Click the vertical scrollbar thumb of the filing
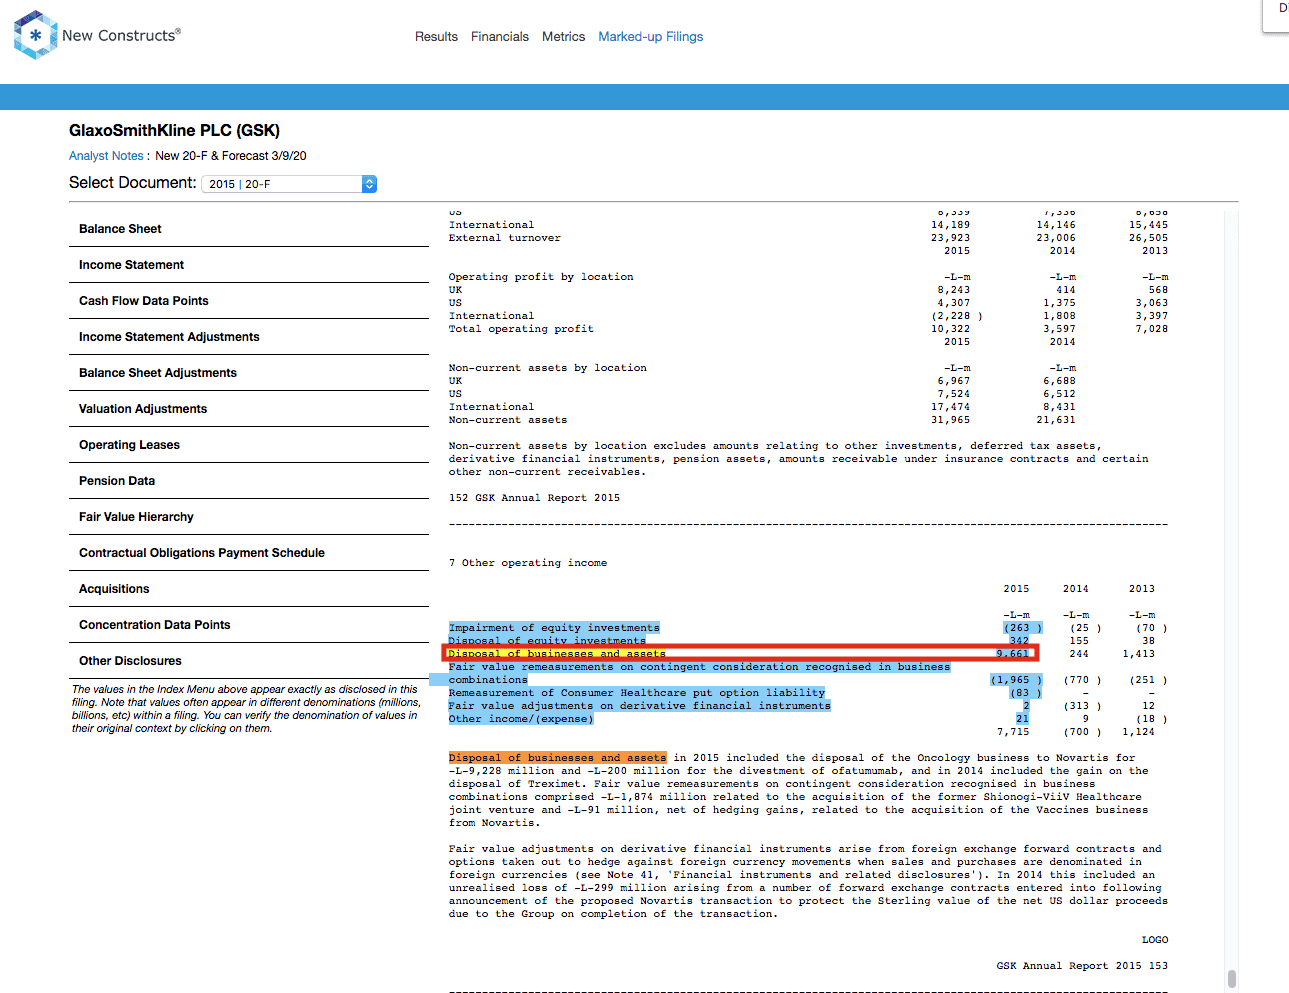The height and width of the screenshot is (993, 1289). pos(1232,978)
